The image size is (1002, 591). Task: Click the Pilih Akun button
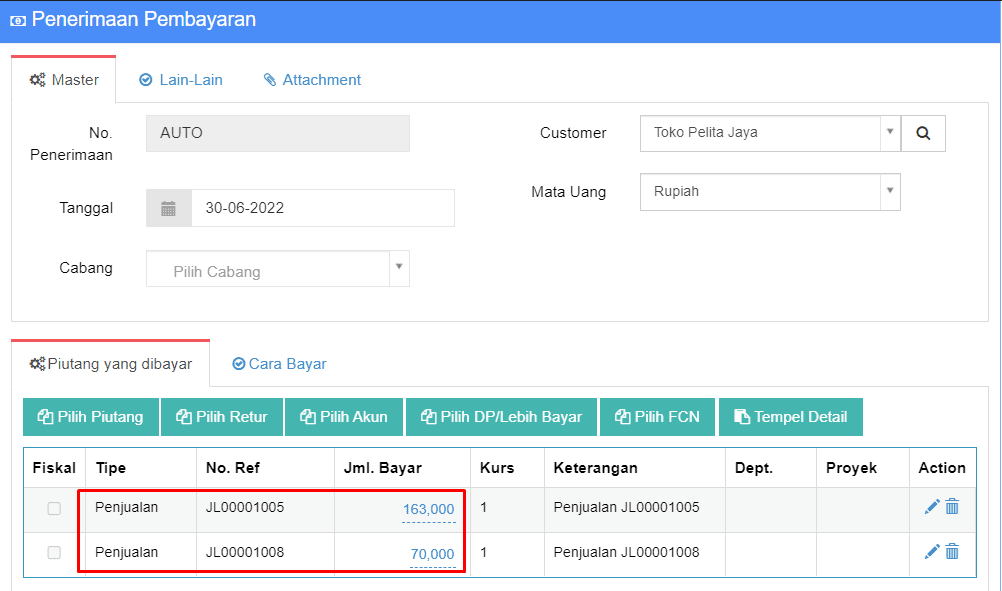click(x=344, y=417)
